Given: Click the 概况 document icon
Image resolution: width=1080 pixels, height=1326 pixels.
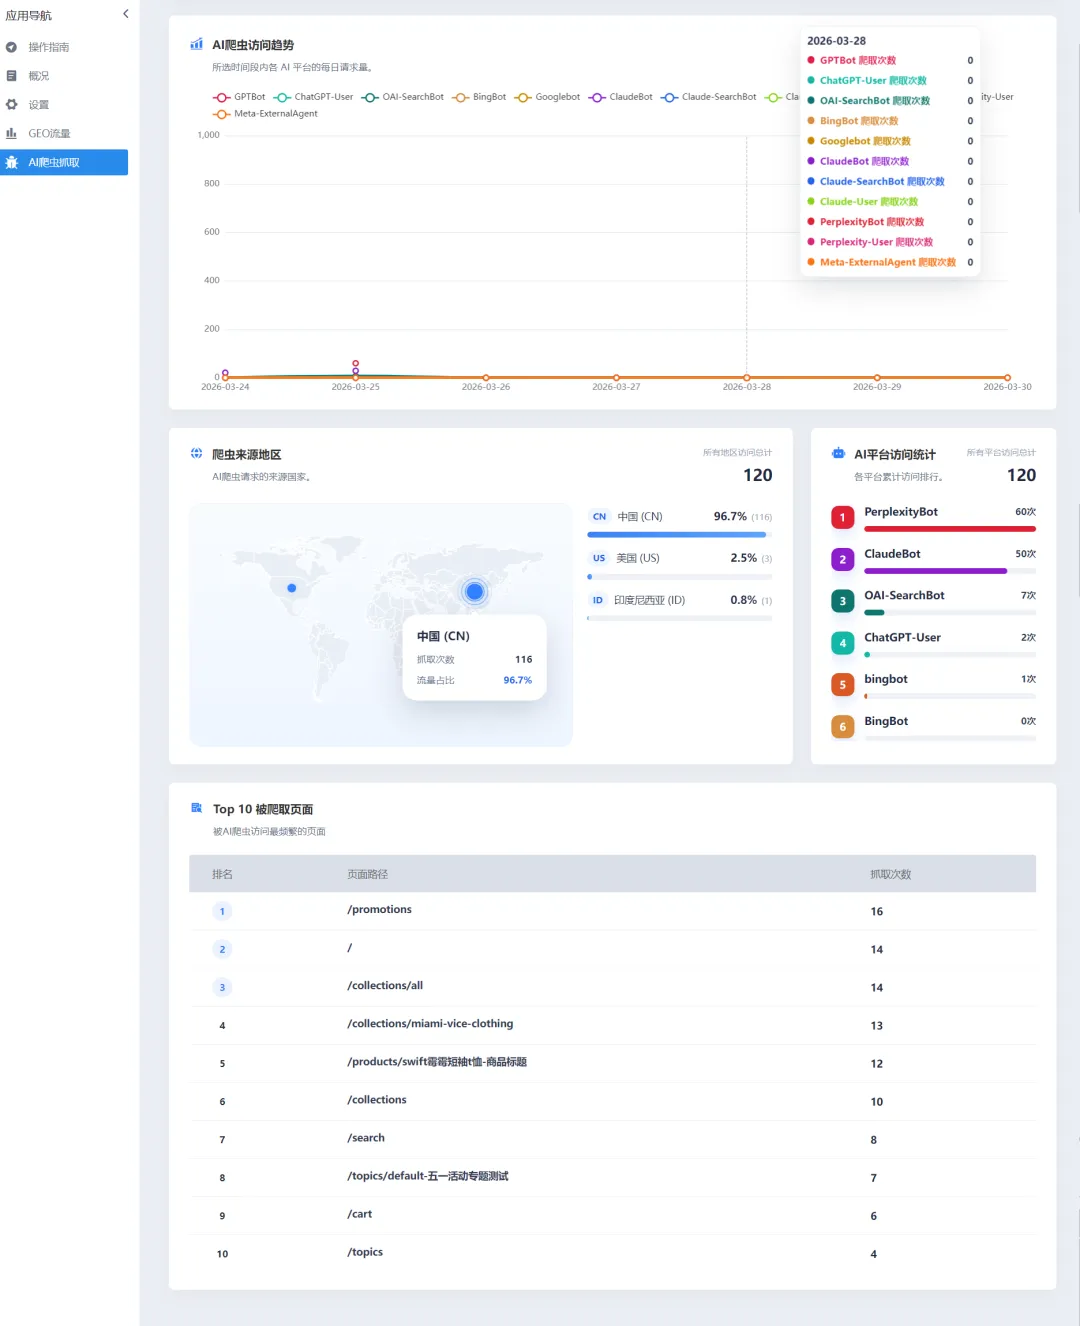Looking at the screenshot, I should pos(11,76).
